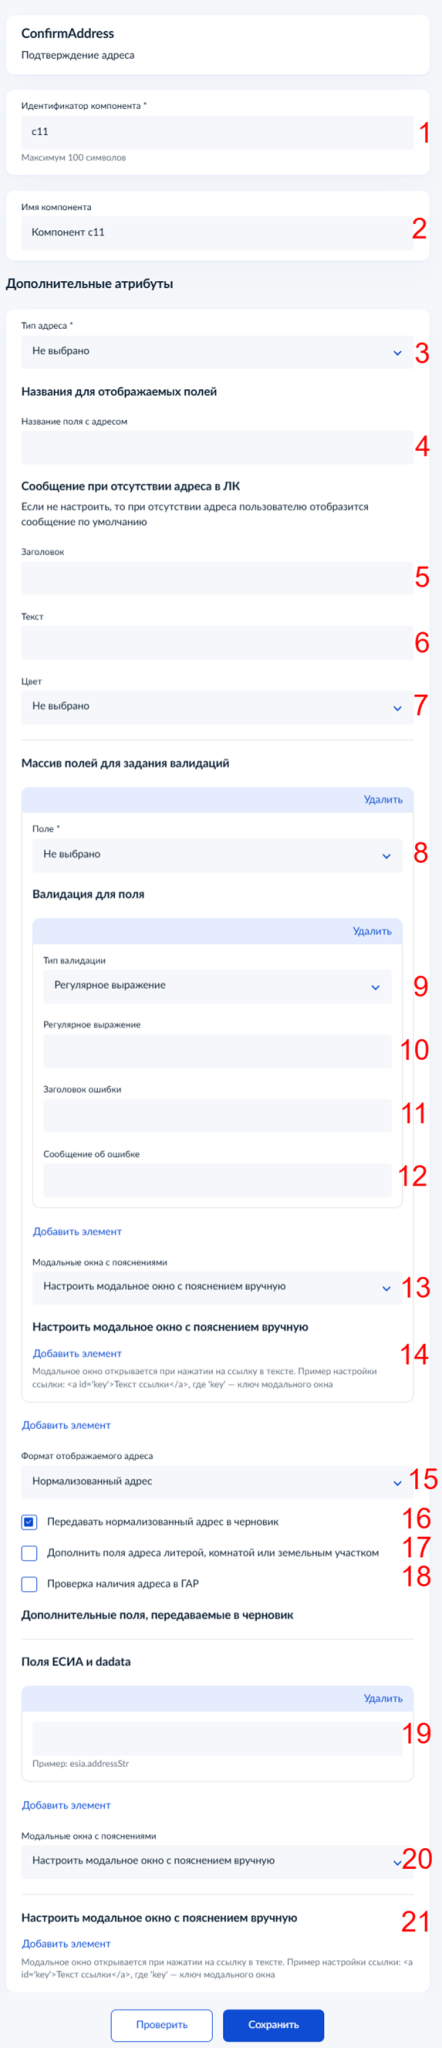Click the esia.addressStr example input field

(217, 1739)
